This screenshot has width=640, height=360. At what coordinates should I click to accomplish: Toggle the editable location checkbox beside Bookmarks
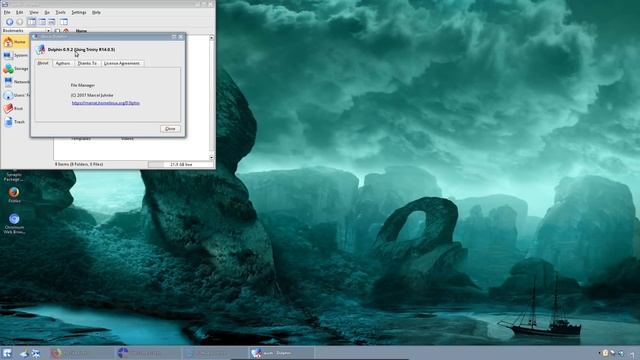click(57, 31)
